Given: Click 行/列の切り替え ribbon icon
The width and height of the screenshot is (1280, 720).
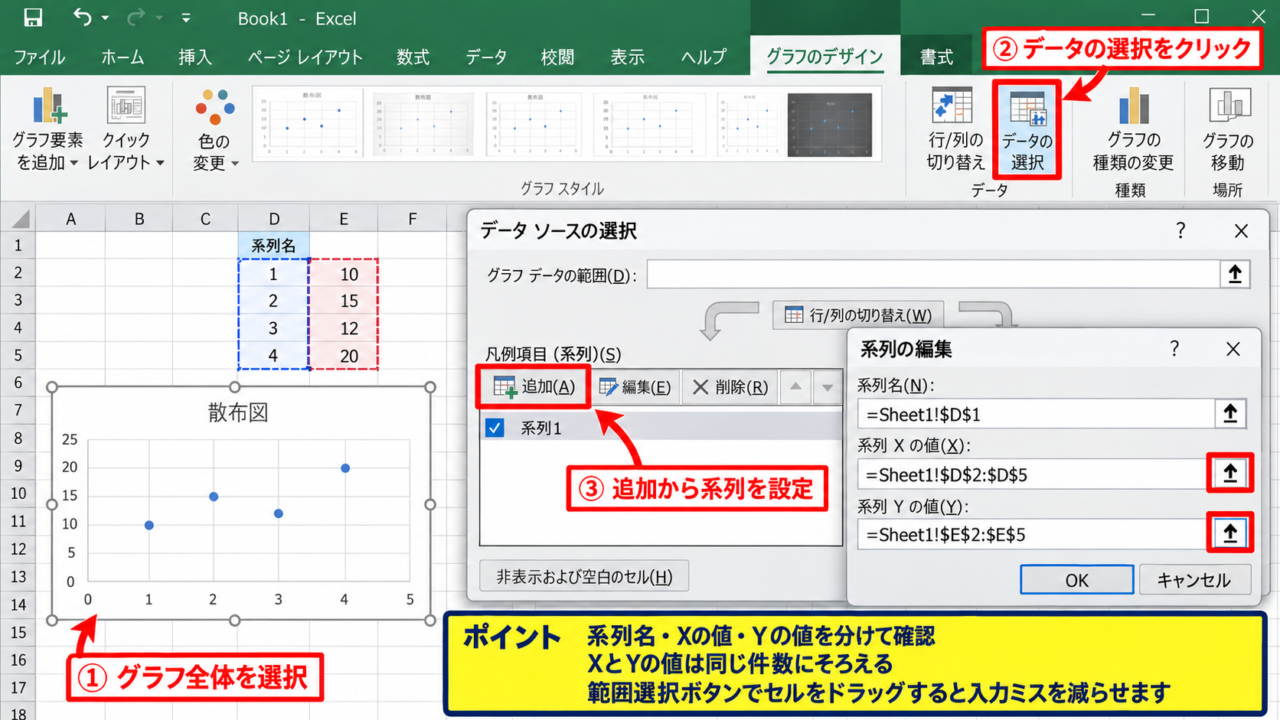Looking at the screenshot, I should (x=956, y=130).
